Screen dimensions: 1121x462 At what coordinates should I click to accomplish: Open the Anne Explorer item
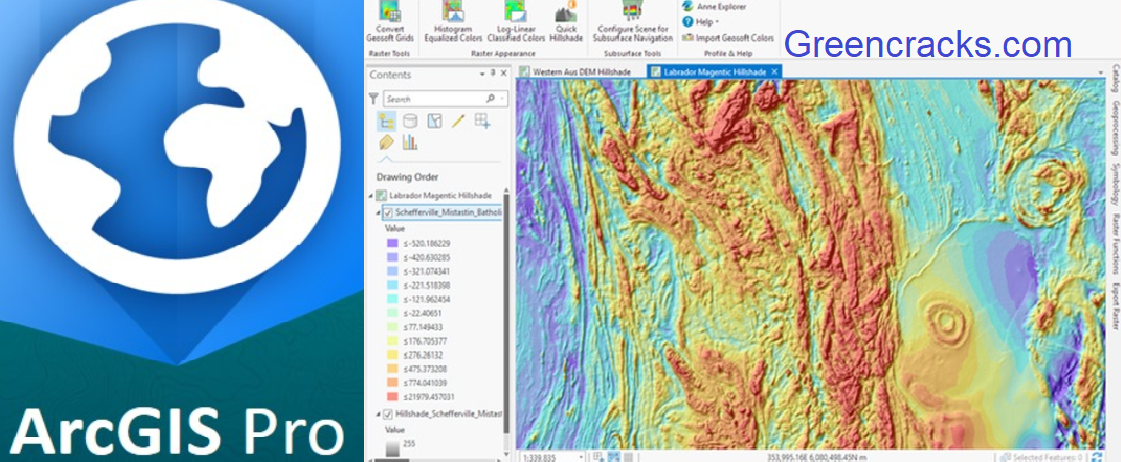[x=714, y=6]
